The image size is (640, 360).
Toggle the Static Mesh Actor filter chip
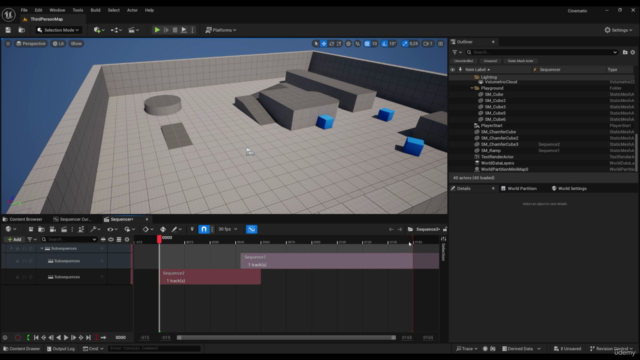click(520, 61)
